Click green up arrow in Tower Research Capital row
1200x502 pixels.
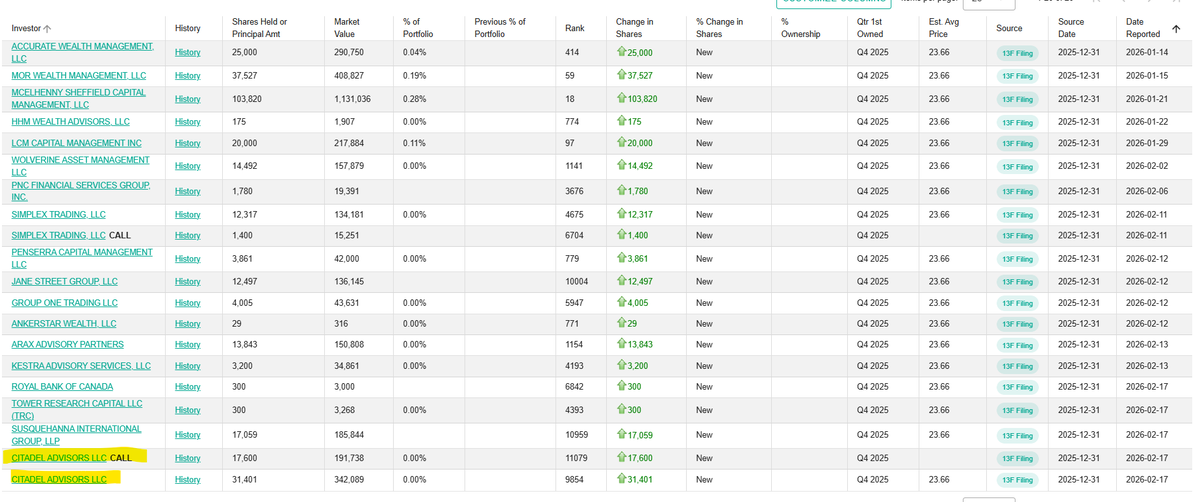pyautogui.click(x=622, y=409)
